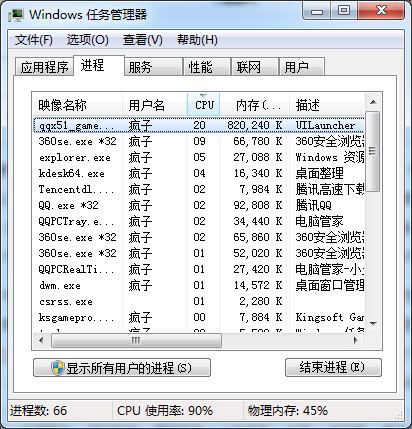
Task: Click the horizontal scrollbar left arrow
Action: [41, 340]
